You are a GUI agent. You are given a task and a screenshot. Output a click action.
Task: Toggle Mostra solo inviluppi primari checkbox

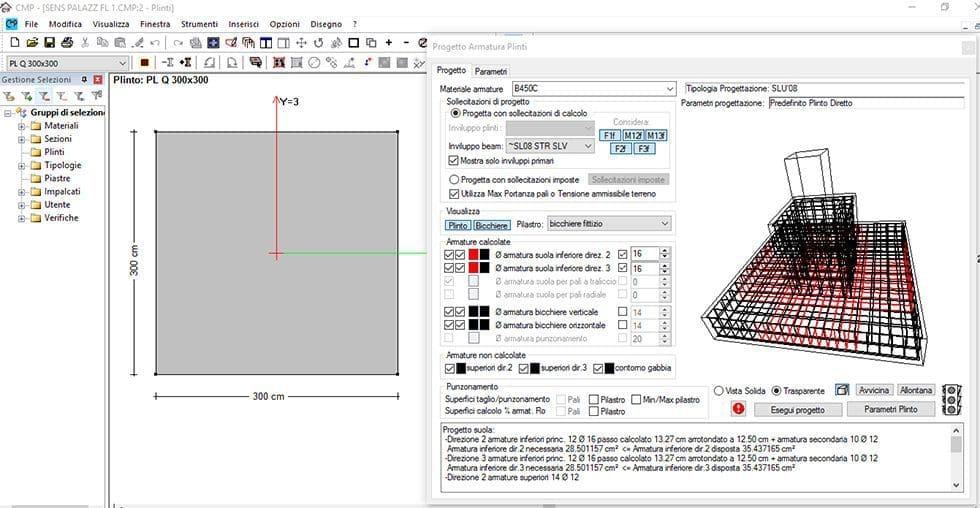click(x=454, y=160)
